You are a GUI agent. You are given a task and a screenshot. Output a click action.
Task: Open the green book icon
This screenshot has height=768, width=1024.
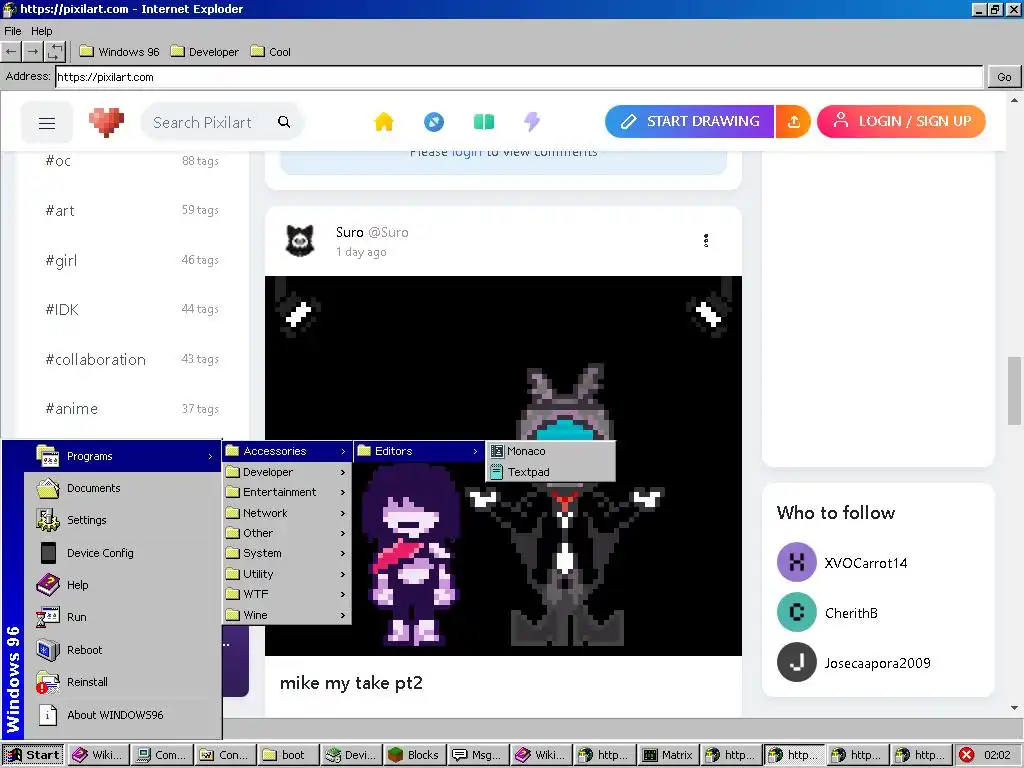tap(484, 121)
